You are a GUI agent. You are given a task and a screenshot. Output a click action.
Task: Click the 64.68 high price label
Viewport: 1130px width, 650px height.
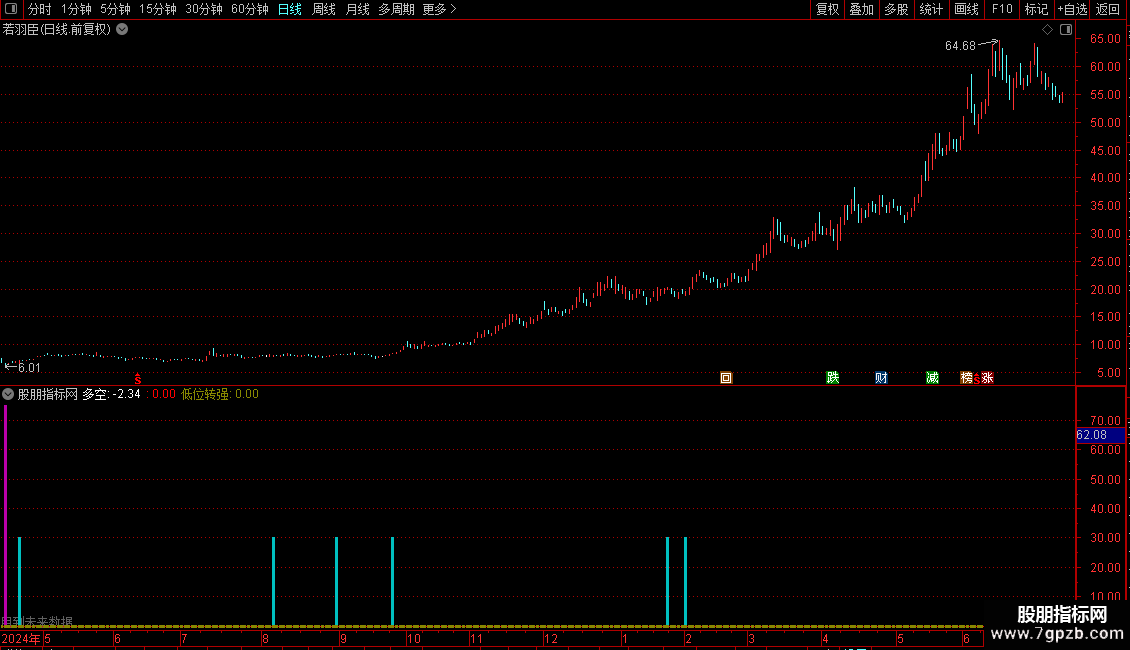pos(960,46)
